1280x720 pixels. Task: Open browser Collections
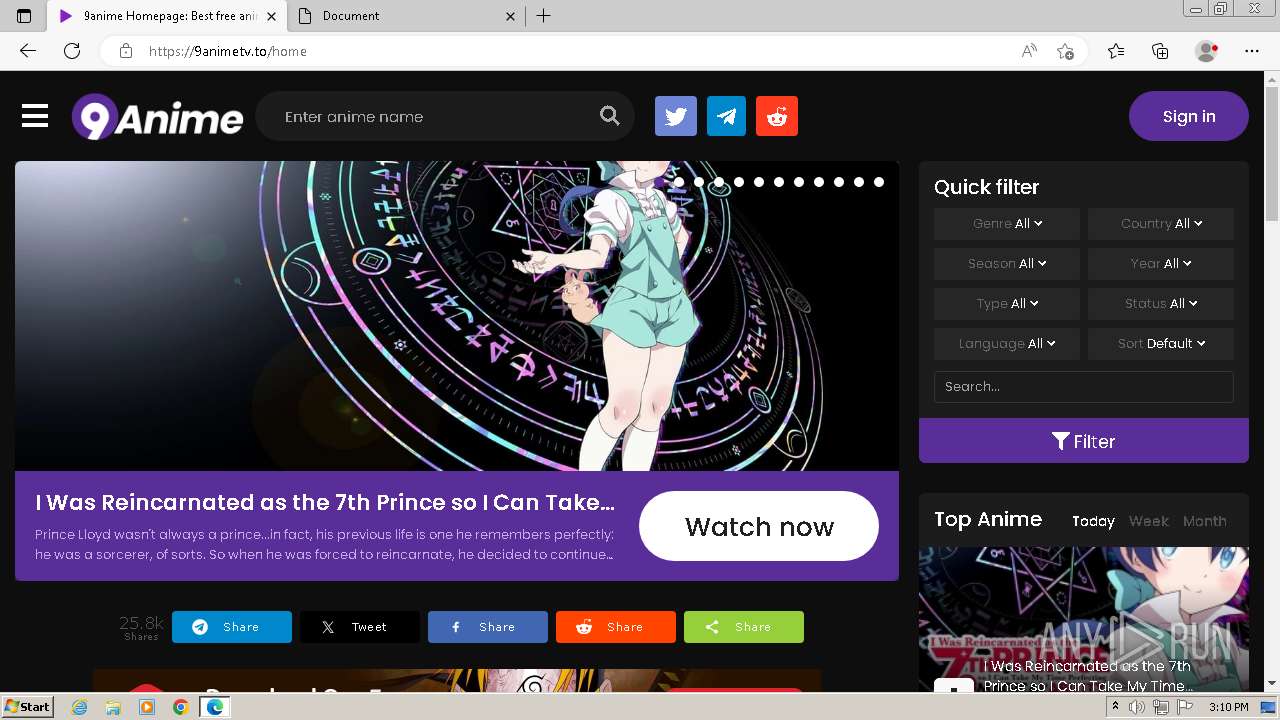1160,51
